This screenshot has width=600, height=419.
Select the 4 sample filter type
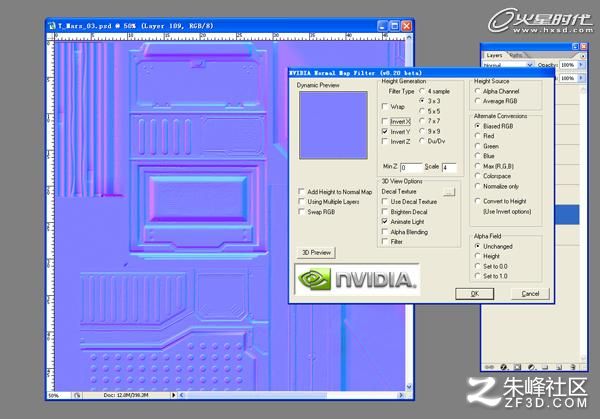coord(422,91)
